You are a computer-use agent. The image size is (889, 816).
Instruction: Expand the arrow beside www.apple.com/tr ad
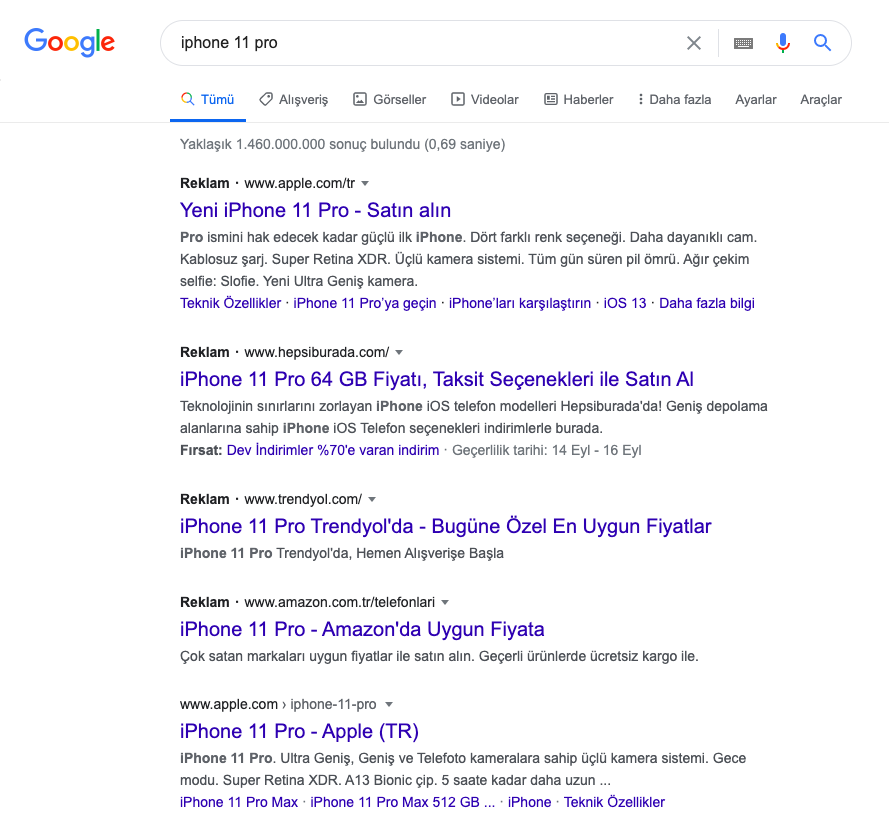365,184
